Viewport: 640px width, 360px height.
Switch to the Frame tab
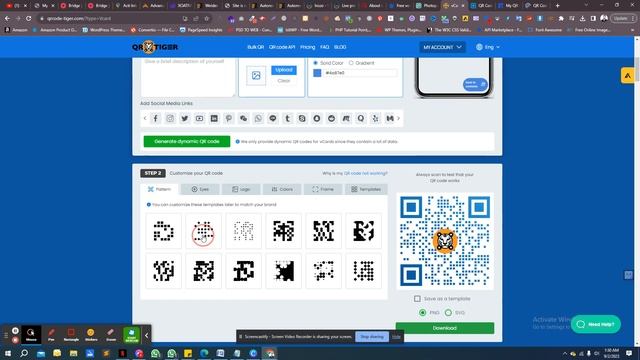[x=323, y=189]
